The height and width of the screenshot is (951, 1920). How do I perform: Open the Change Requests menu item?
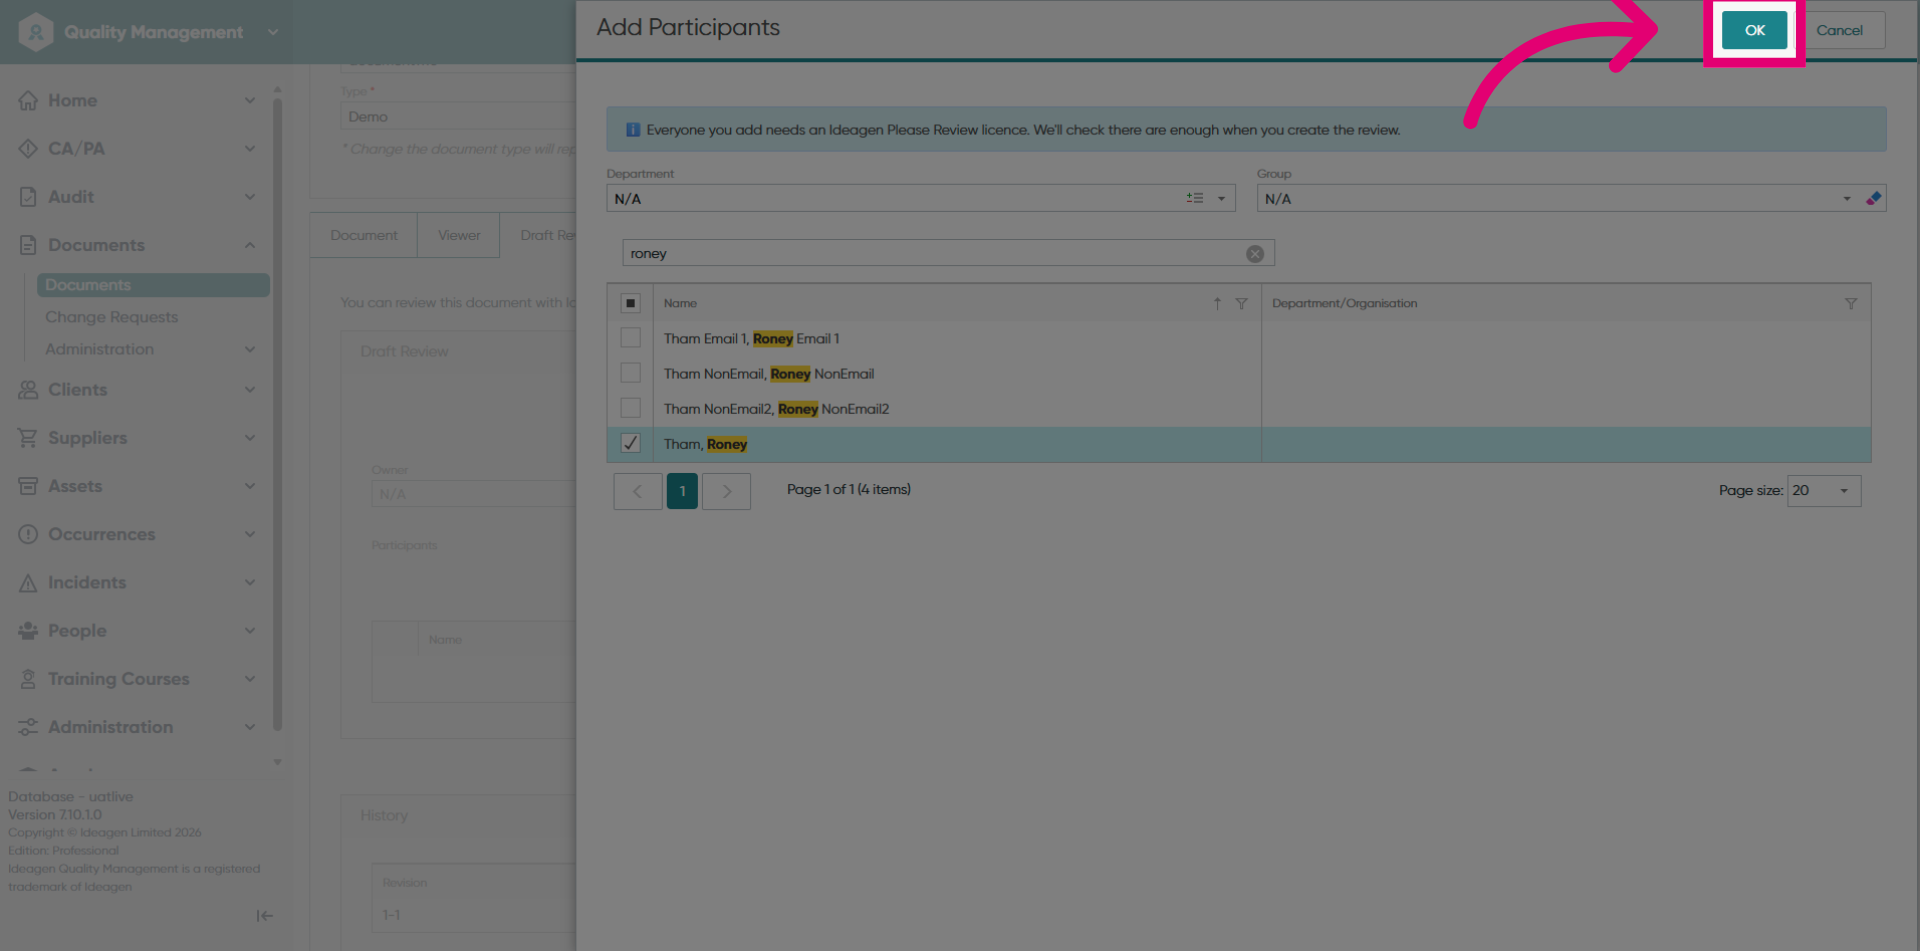[x=111, y=317]
